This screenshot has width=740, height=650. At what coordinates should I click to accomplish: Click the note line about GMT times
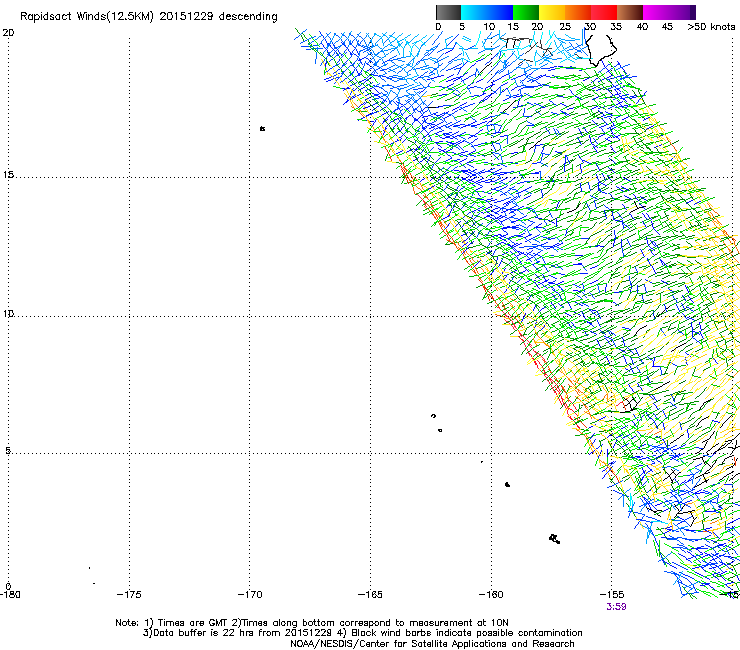coord(312,623)
